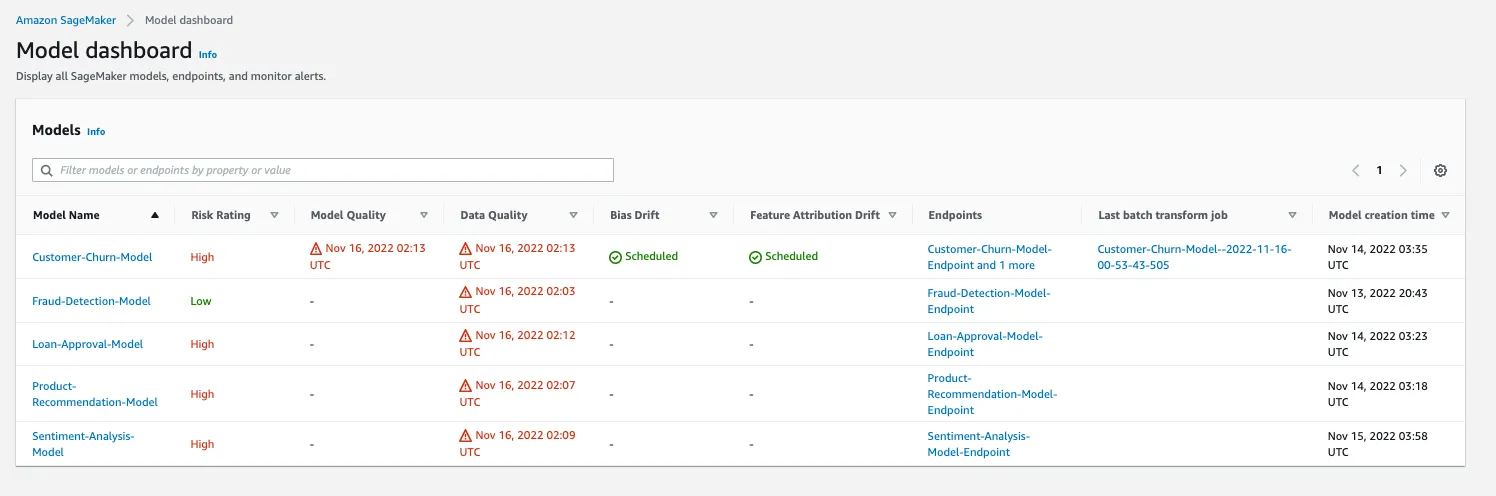Click Bias Drift Scheduled status for Customer-Churn-Model
Viewport: 1496px width, 496px height.
[644, 257]
